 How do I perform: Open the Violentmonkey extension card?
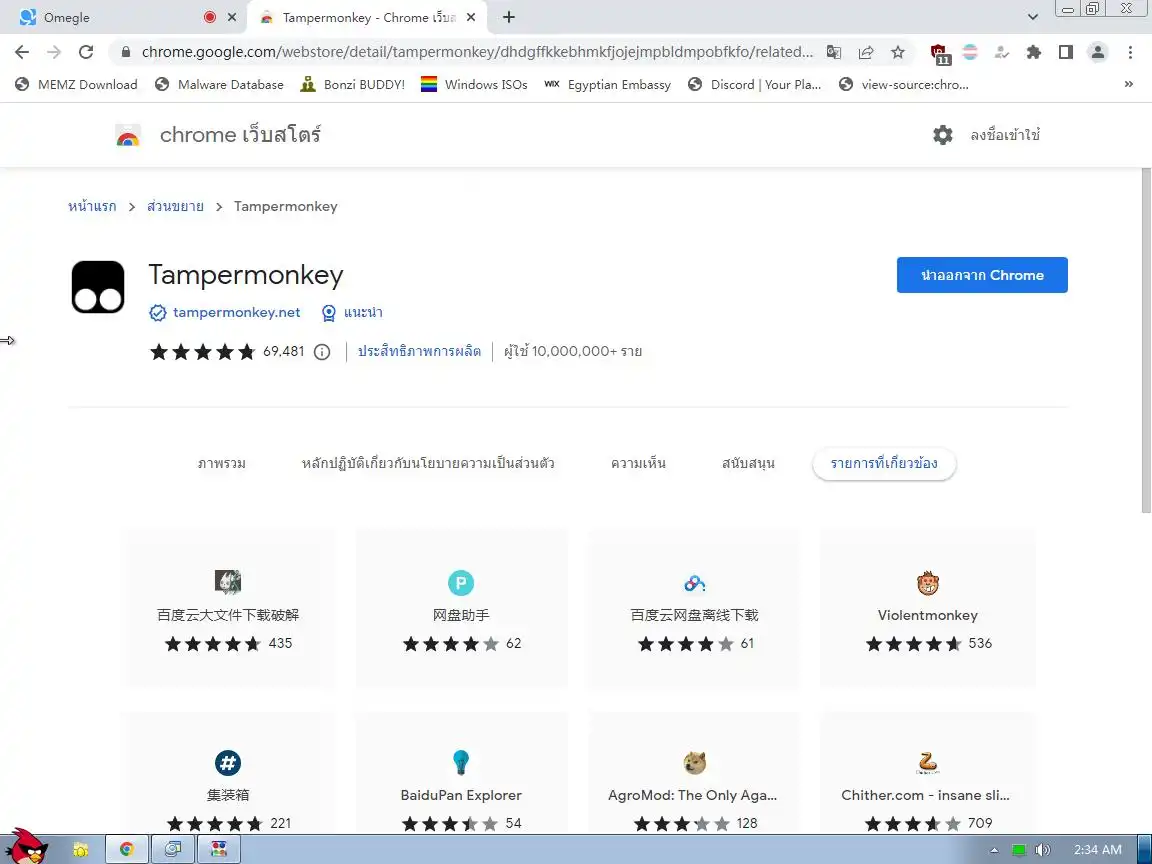927,608
